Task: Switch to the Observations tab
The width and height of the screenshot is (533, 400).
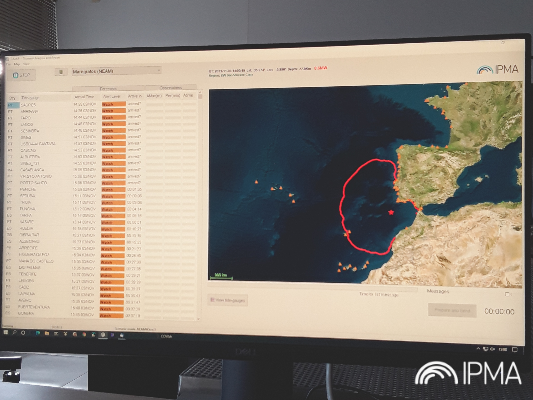Action: click(x=171, y=88)
